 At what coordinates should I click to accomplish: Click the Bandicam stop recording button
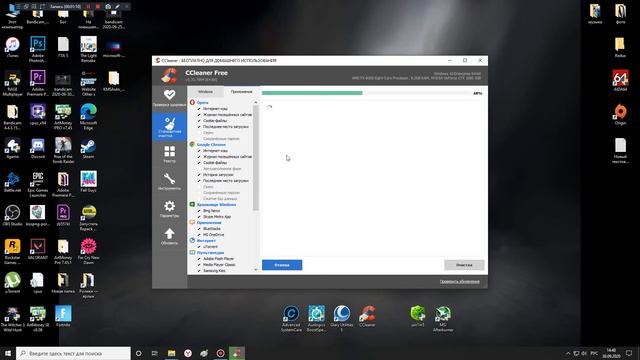coord(98,7)
